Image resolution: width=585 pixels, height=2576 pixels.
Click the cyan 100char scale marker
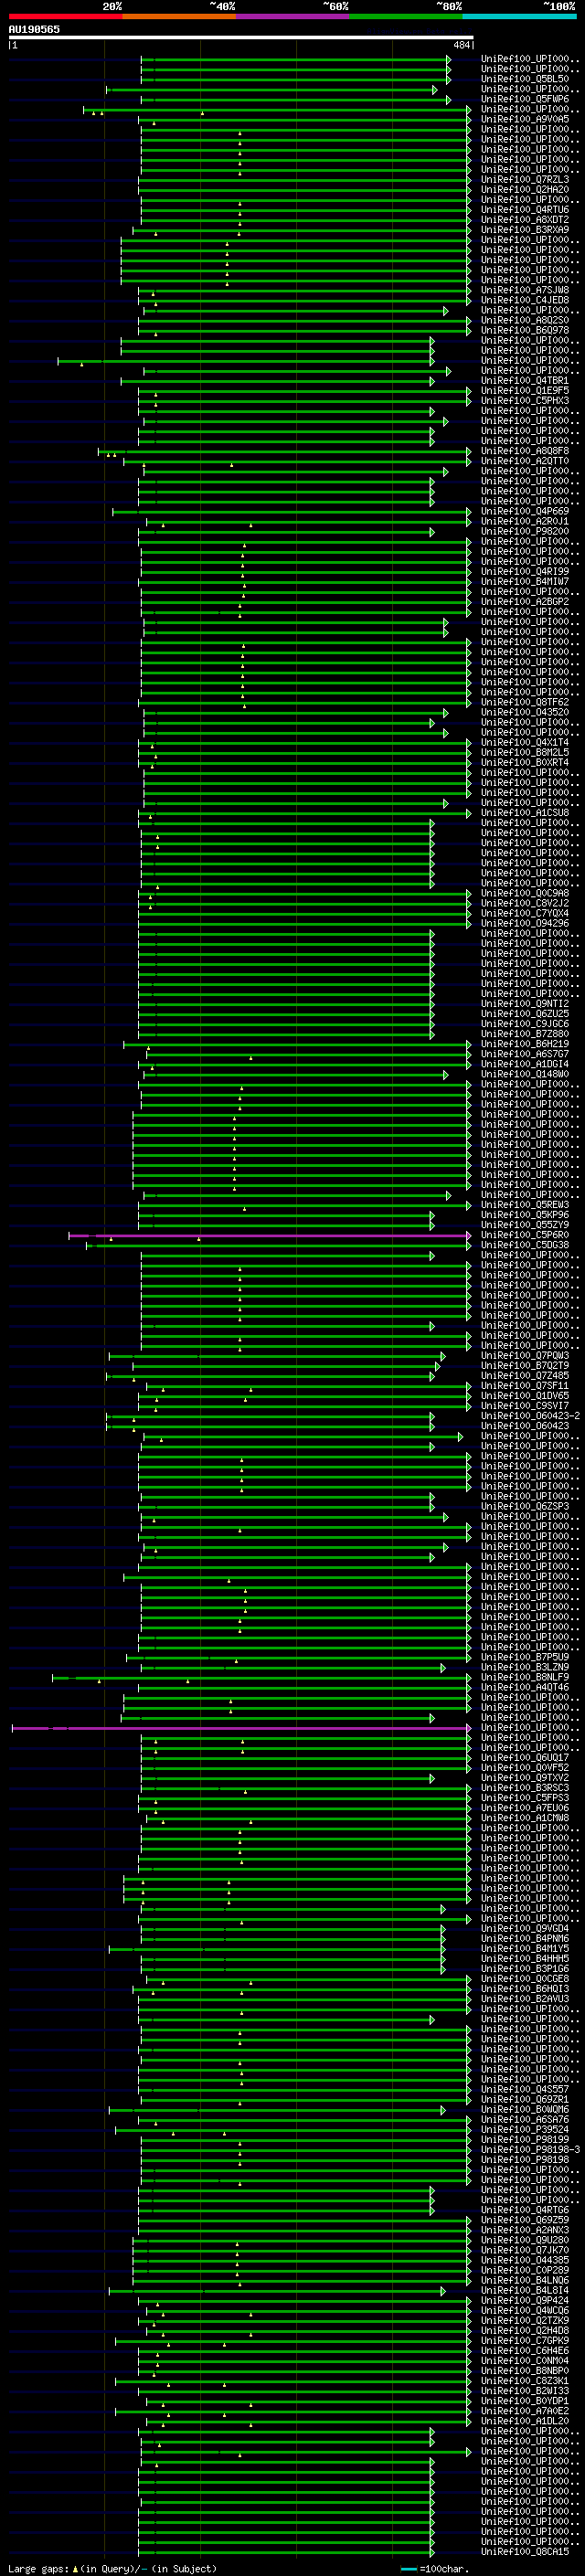point(408,2569)
